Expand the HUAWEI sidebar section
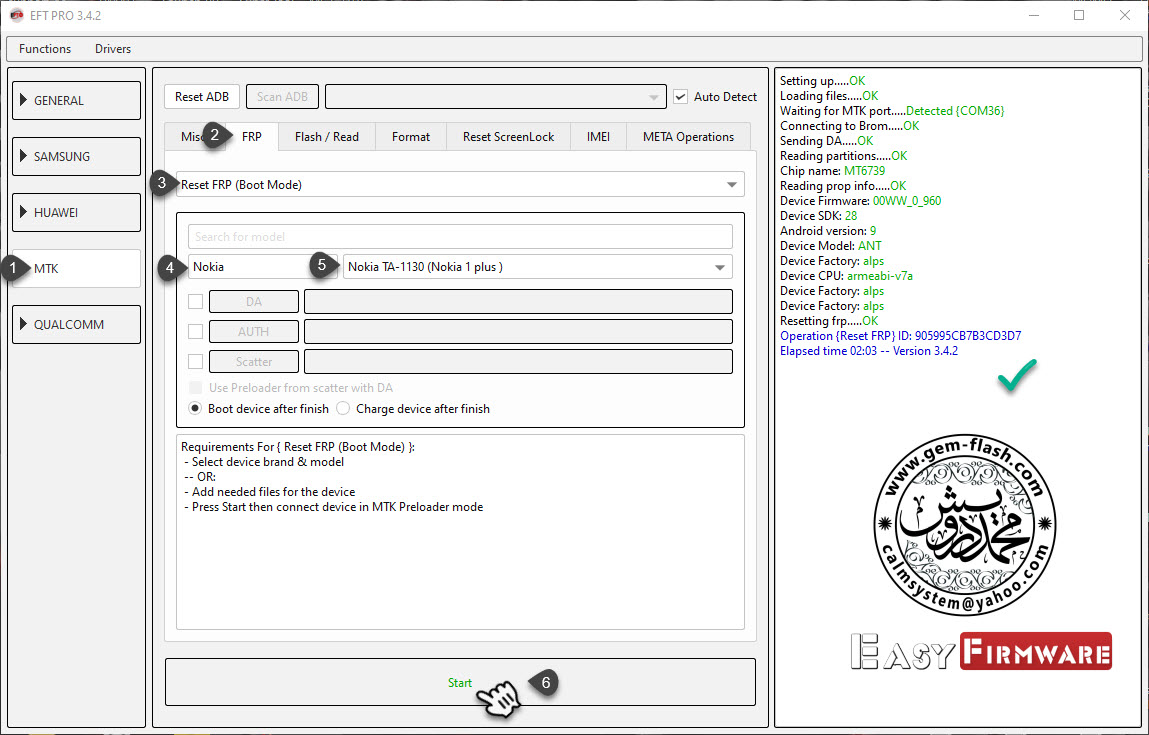 coord(76,213)
